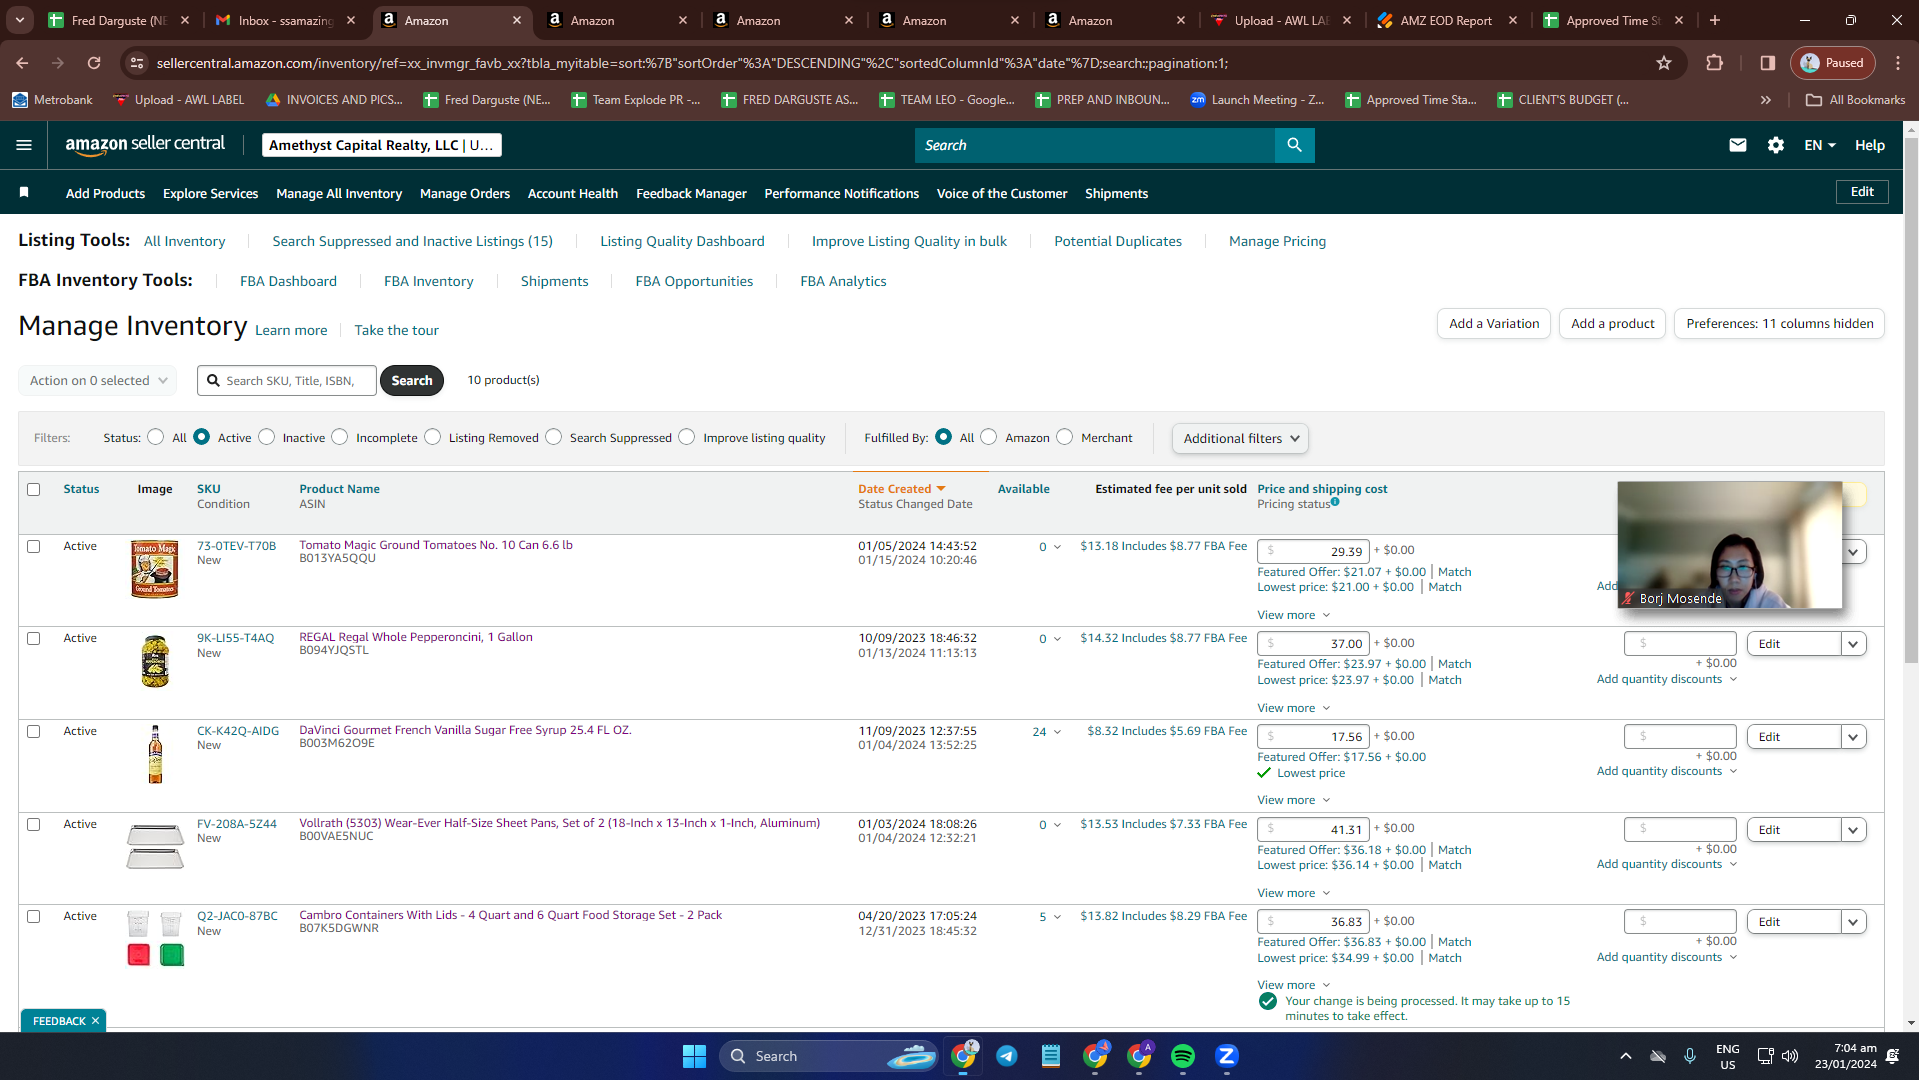Go to Account Health in the navigation bar
This screenshot has width=1919, height=1080.
pos(573,193)
